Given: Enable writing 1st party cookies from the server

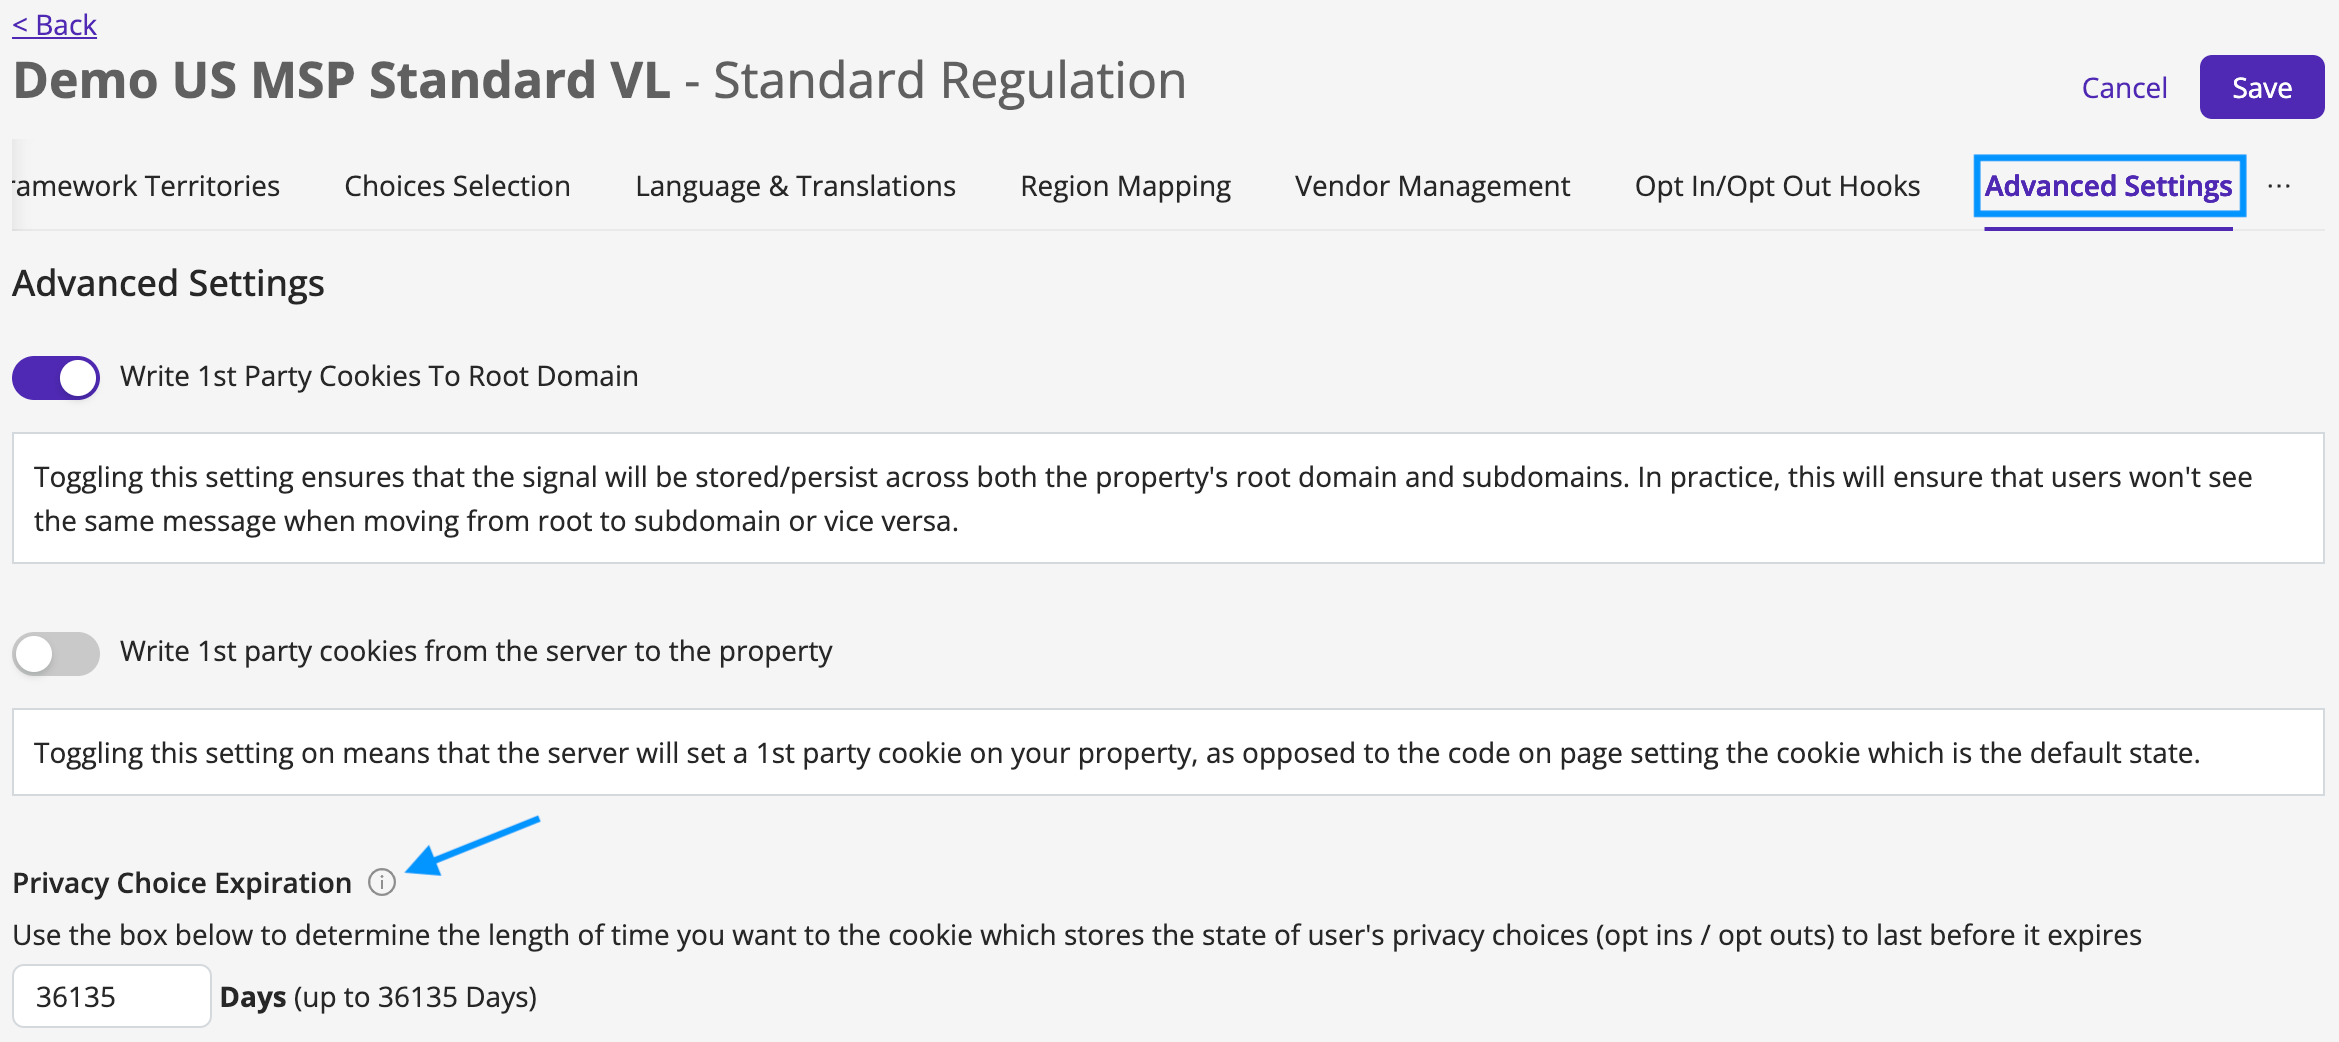Looking at the screenshot, I should tap(55, 652).
